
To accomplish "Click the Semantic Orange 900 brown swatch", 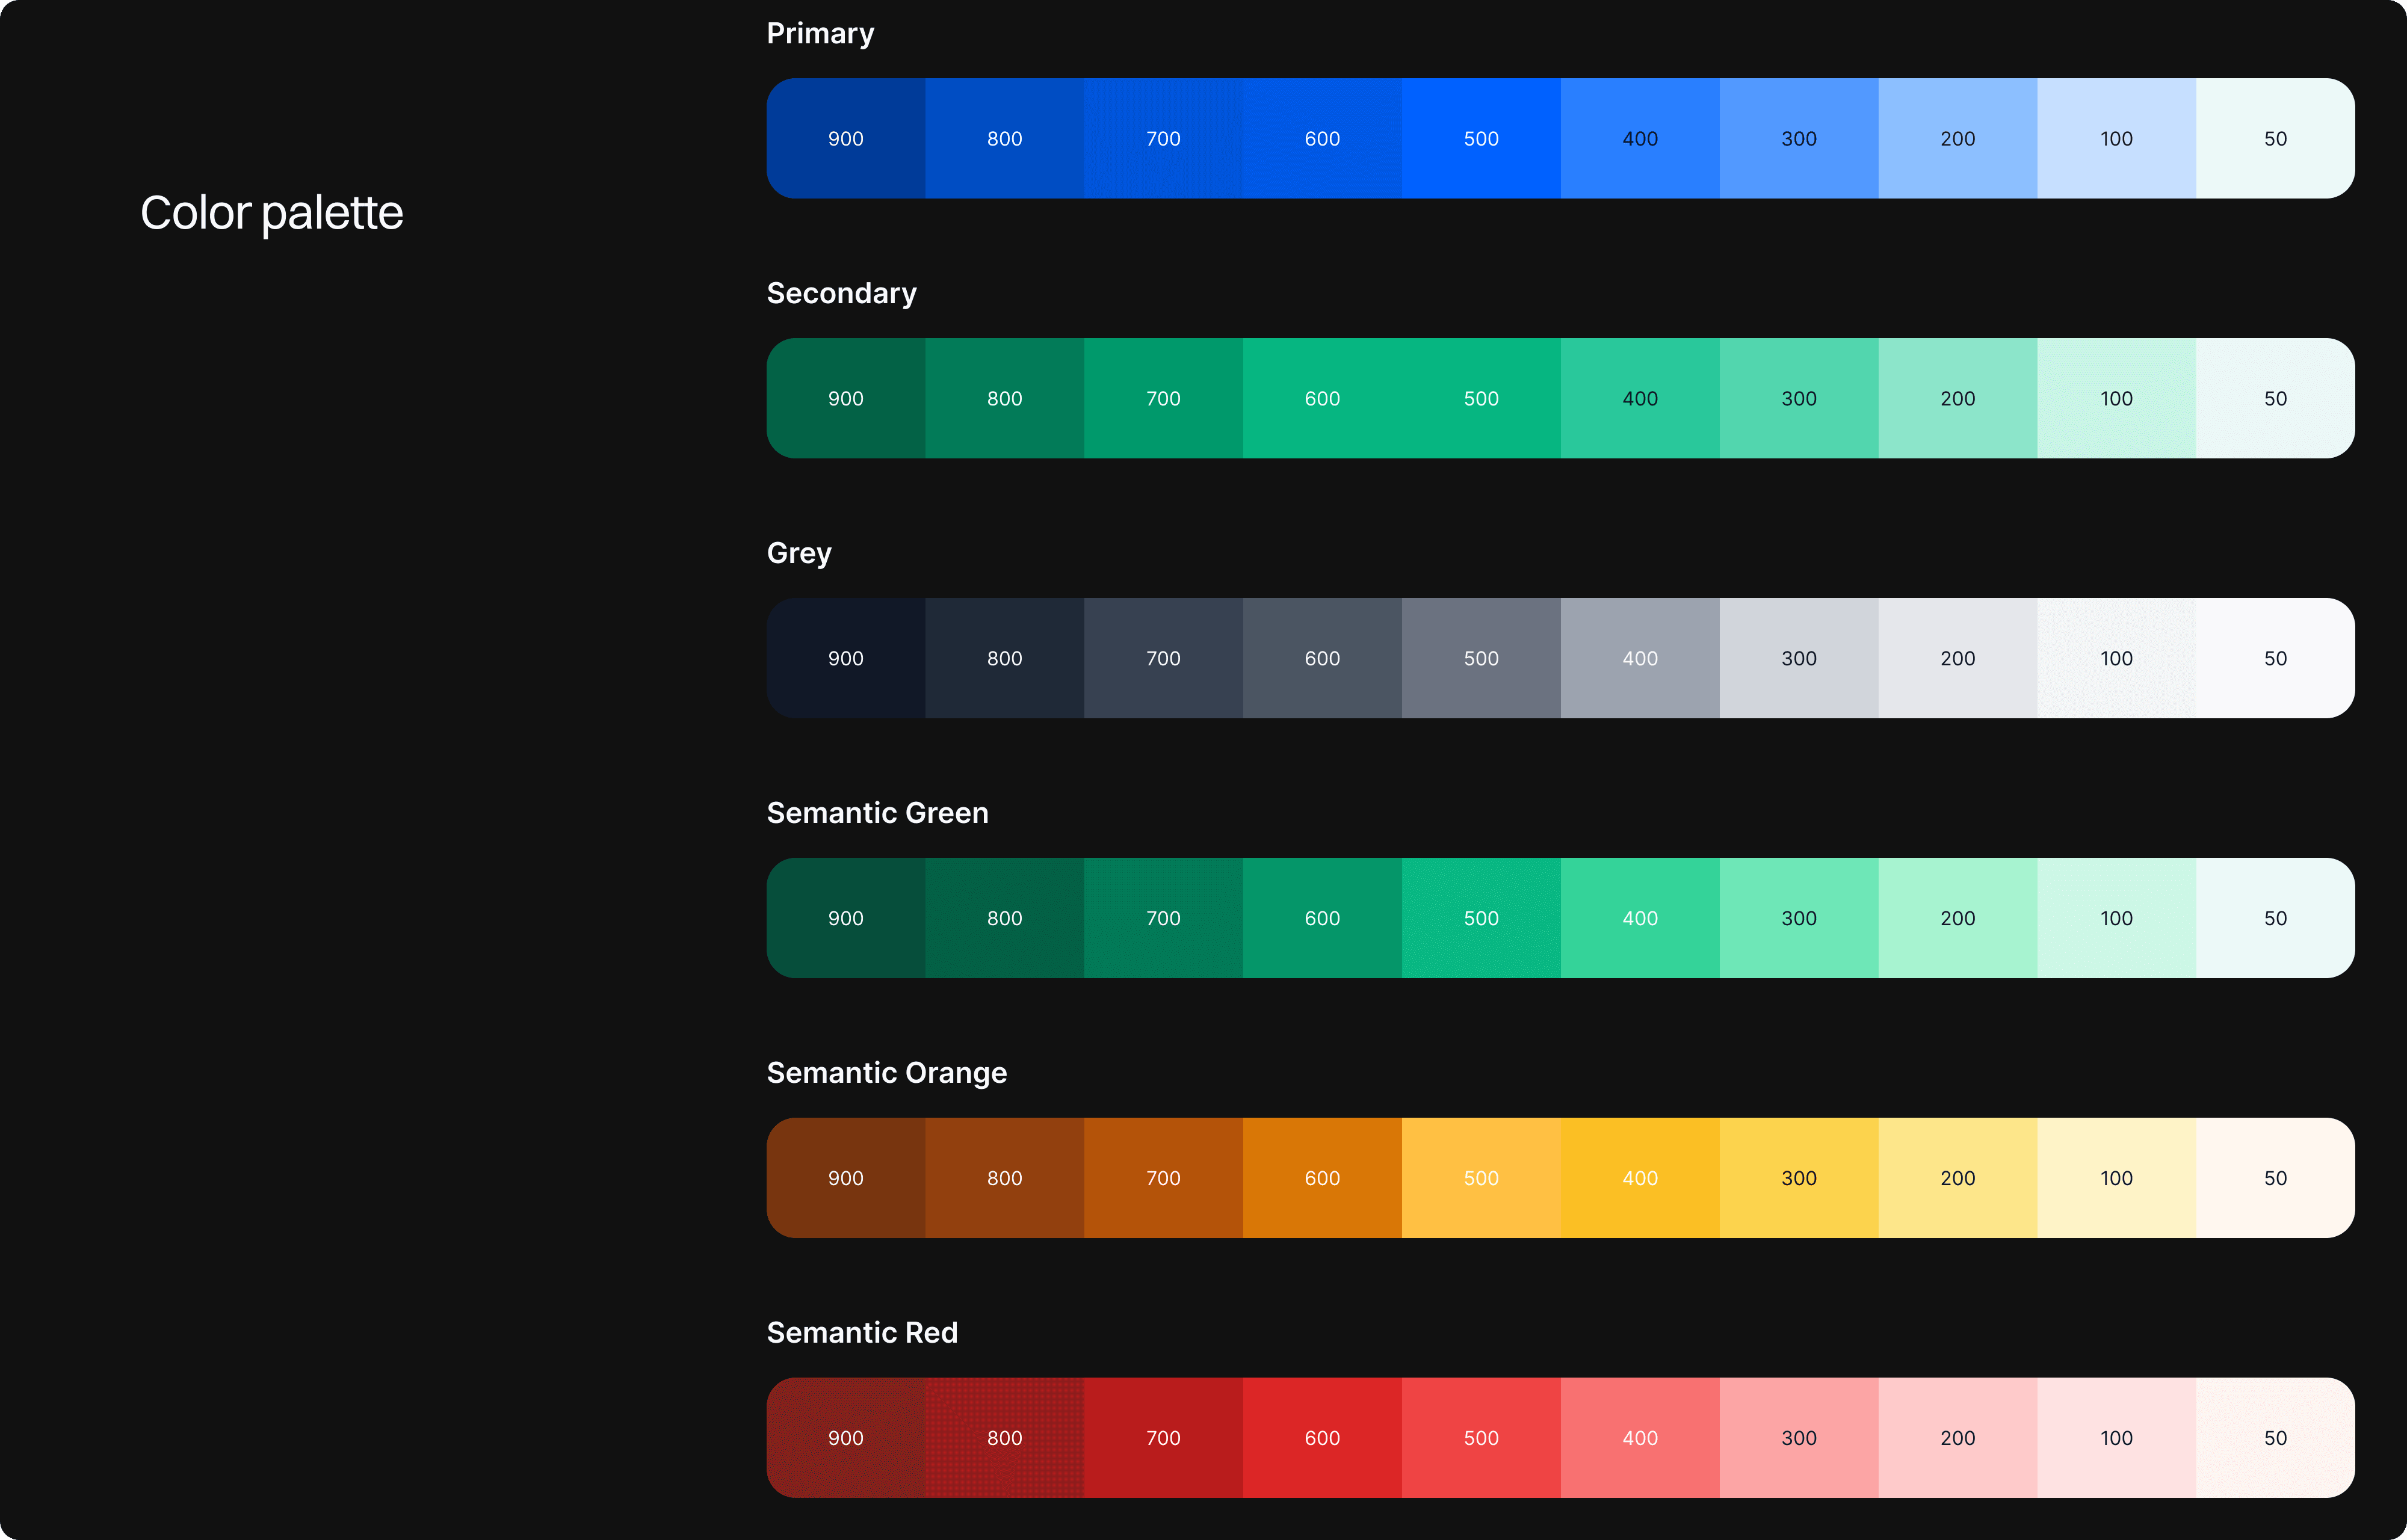I will coord(845,1178).
